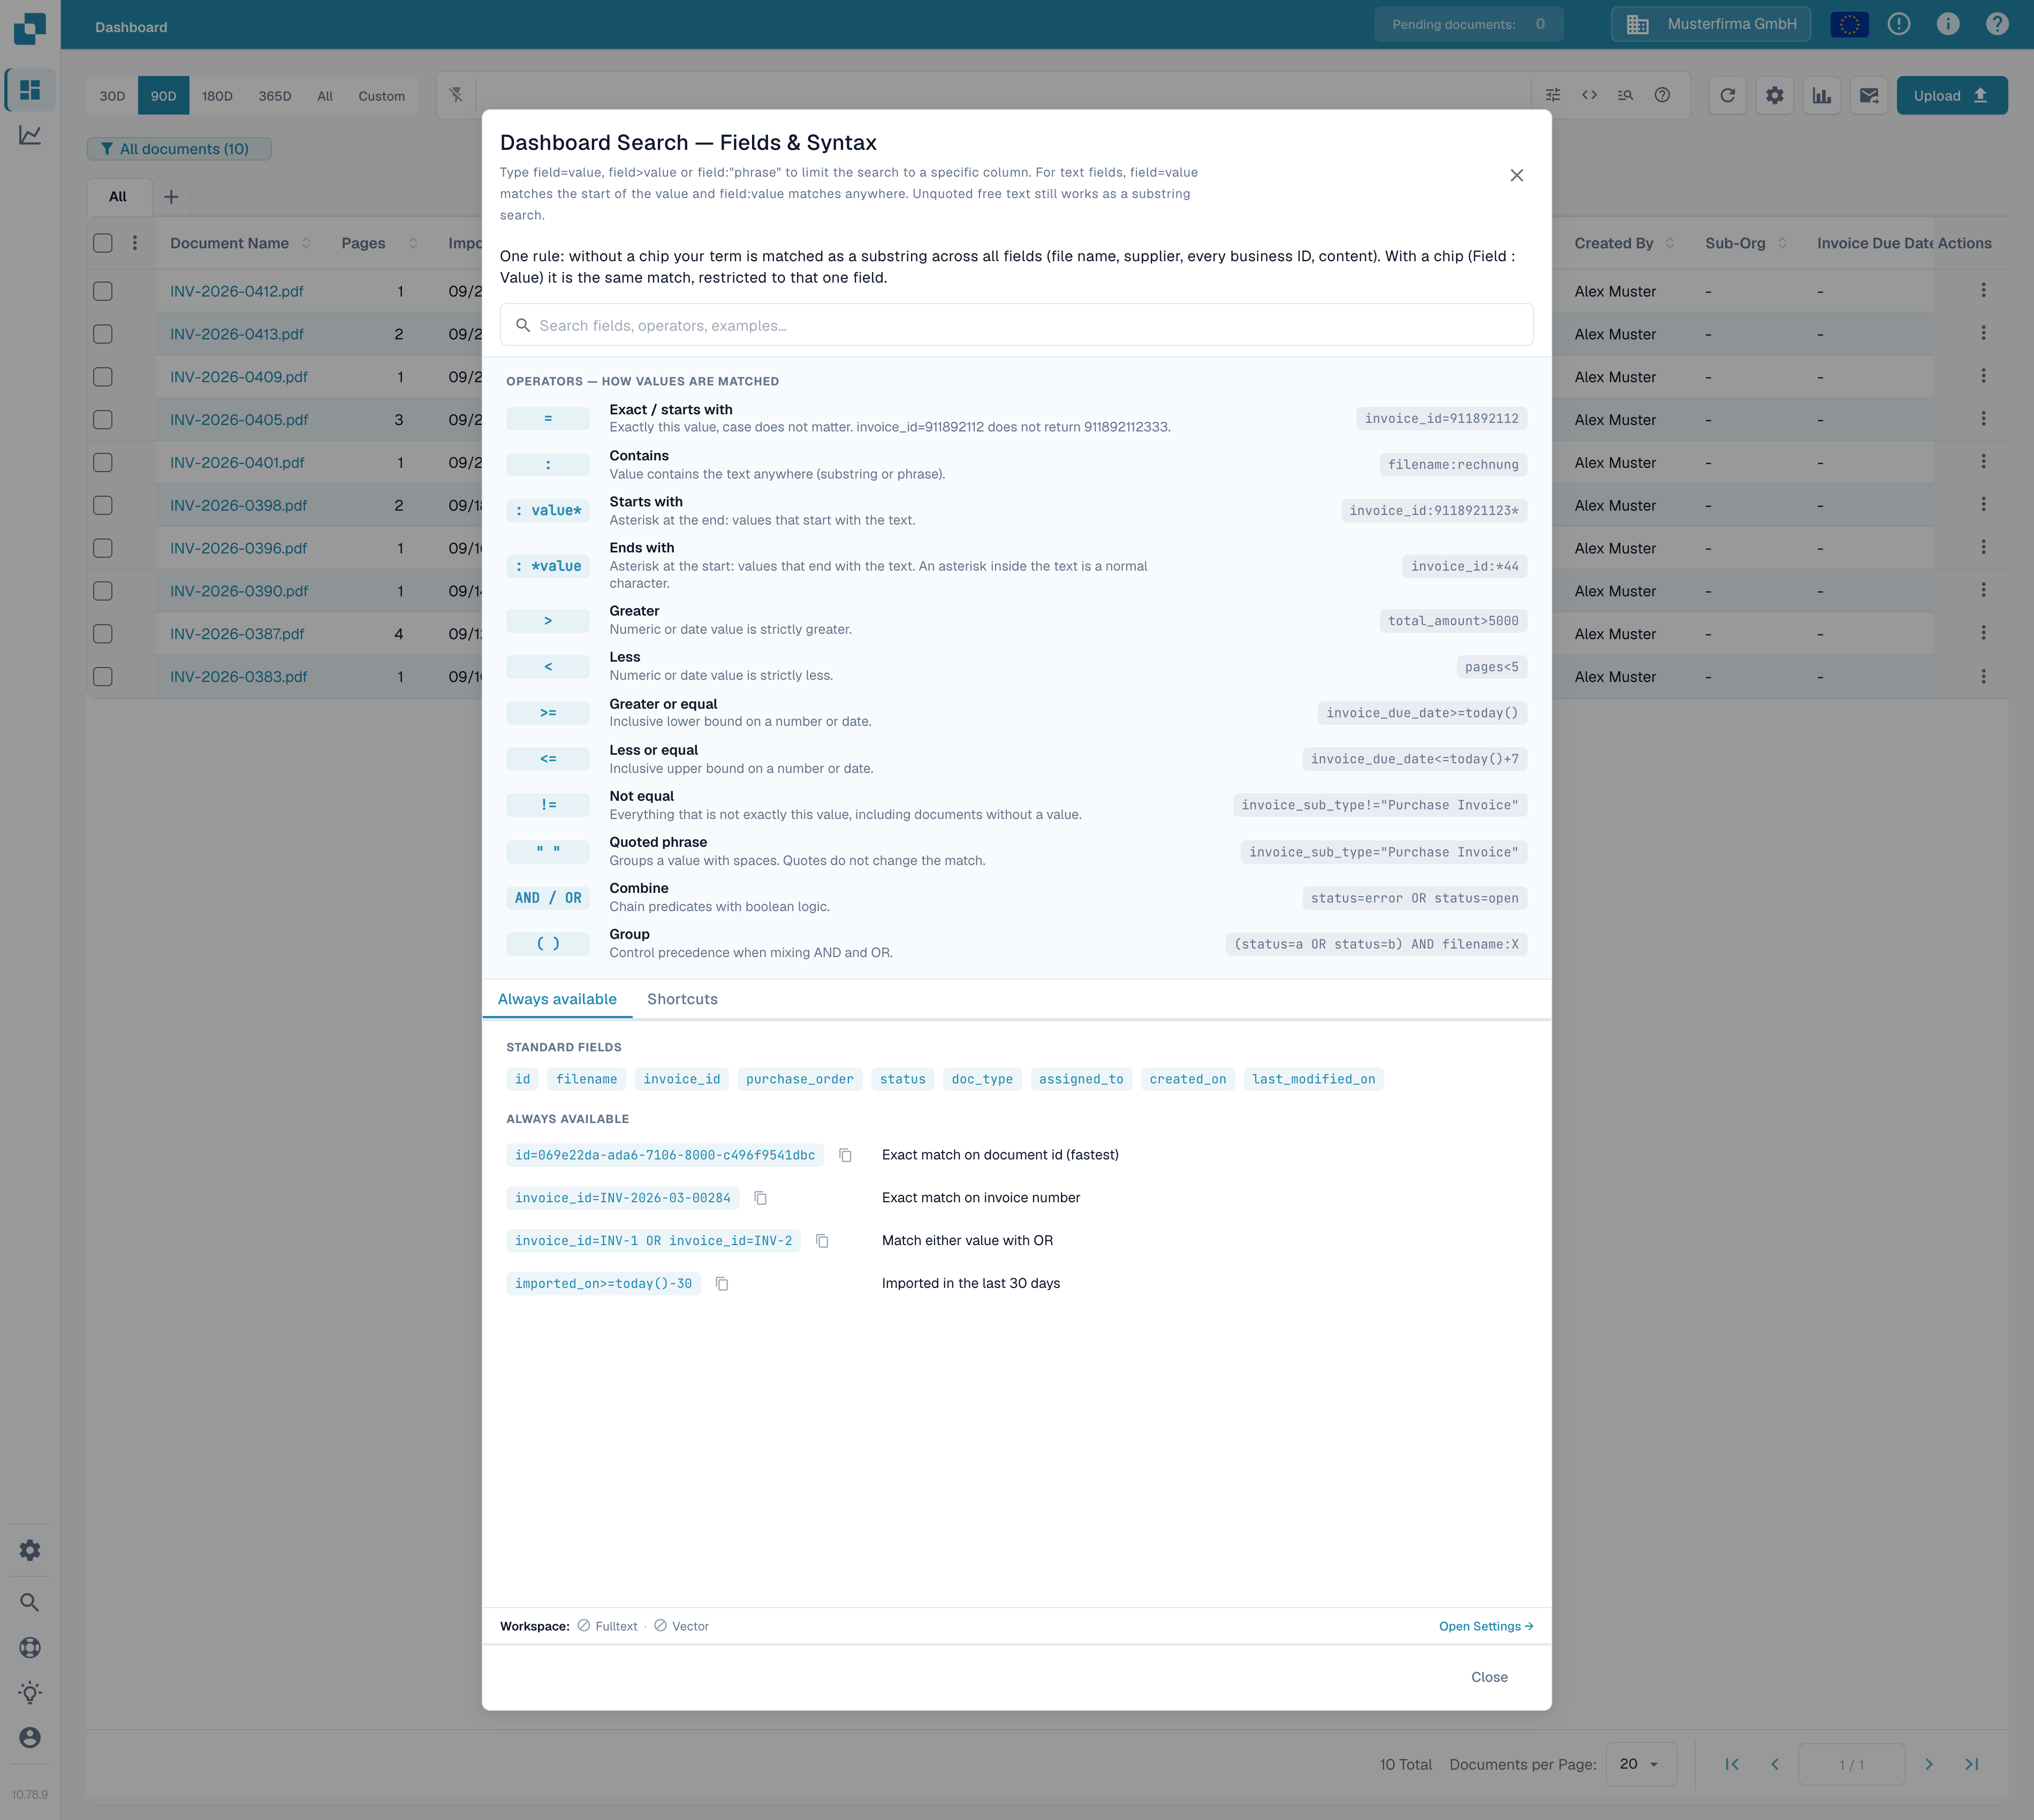Screen dimensions: 2034x1820
Task: Open the bar chart statistics icon
Action: pos(1821,96)
